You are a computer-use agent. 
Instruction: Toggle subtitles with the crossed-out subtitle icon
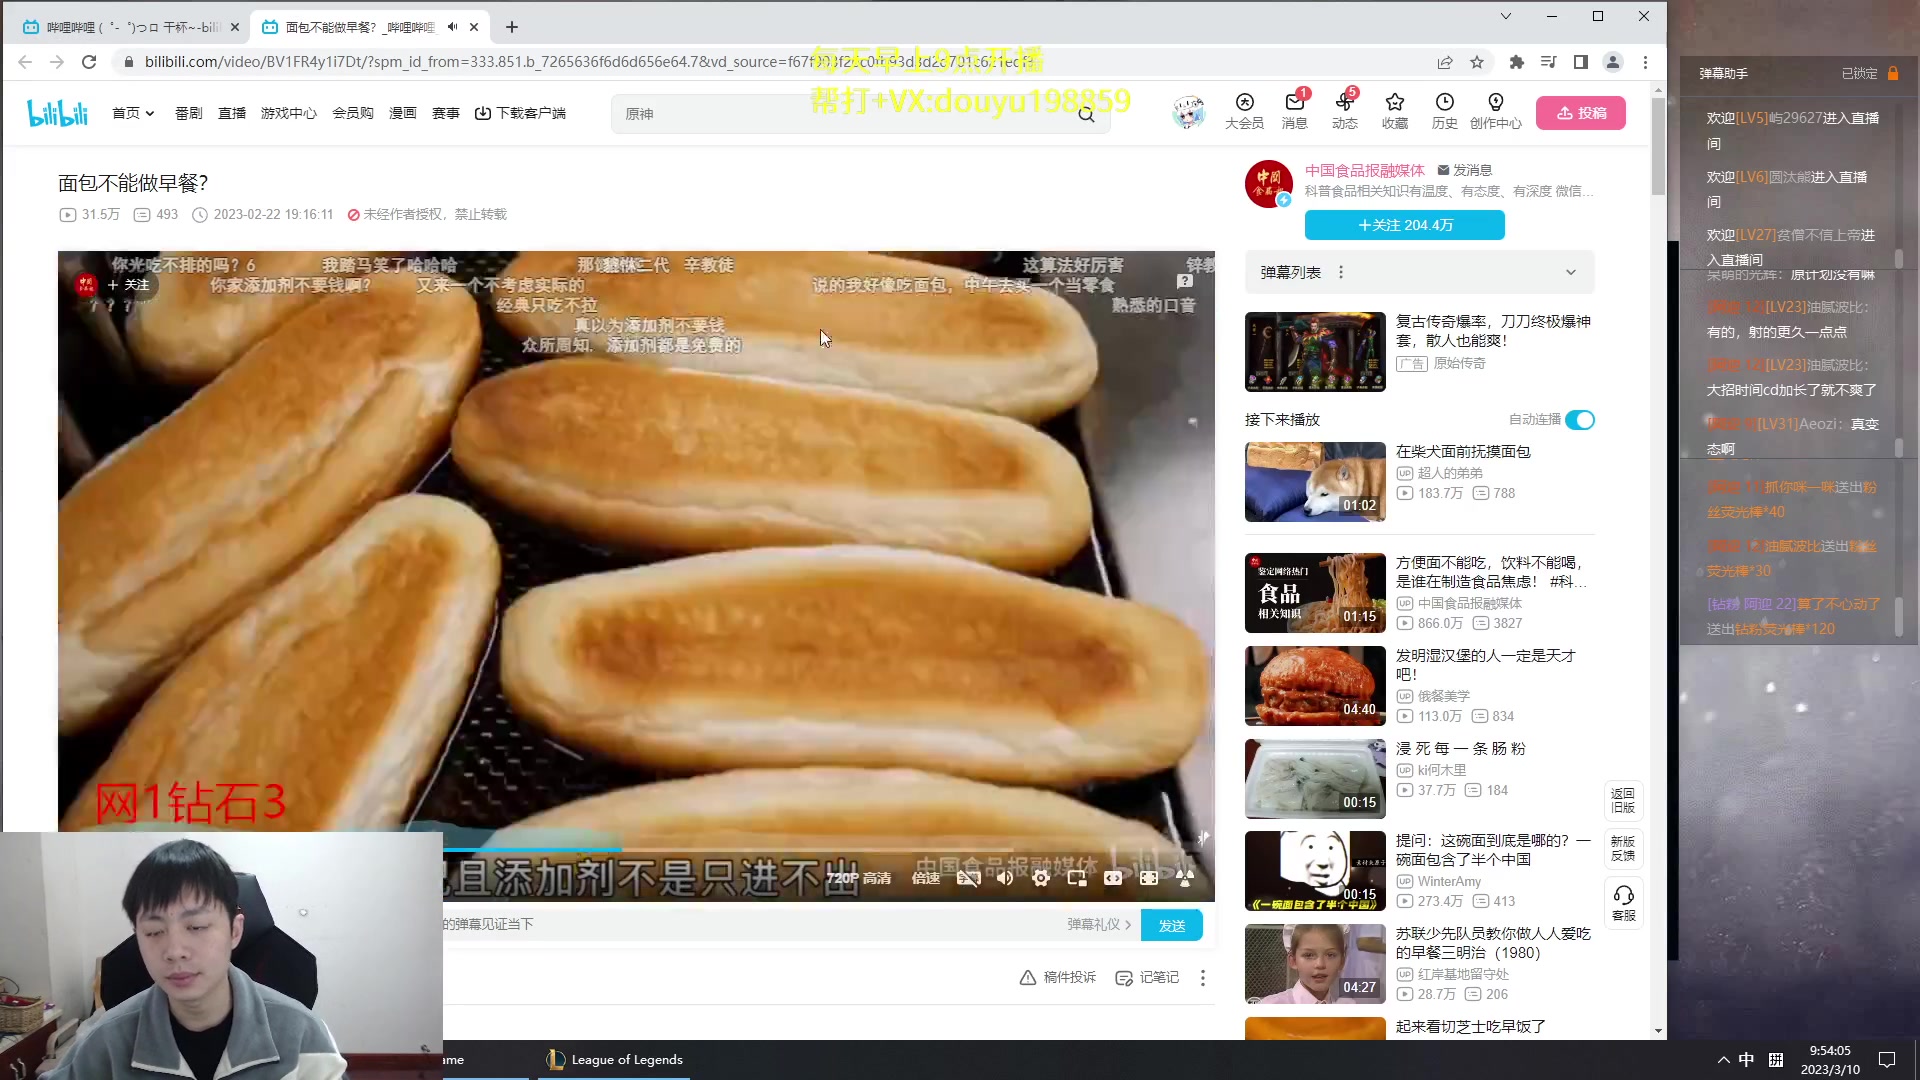[968, 878]
